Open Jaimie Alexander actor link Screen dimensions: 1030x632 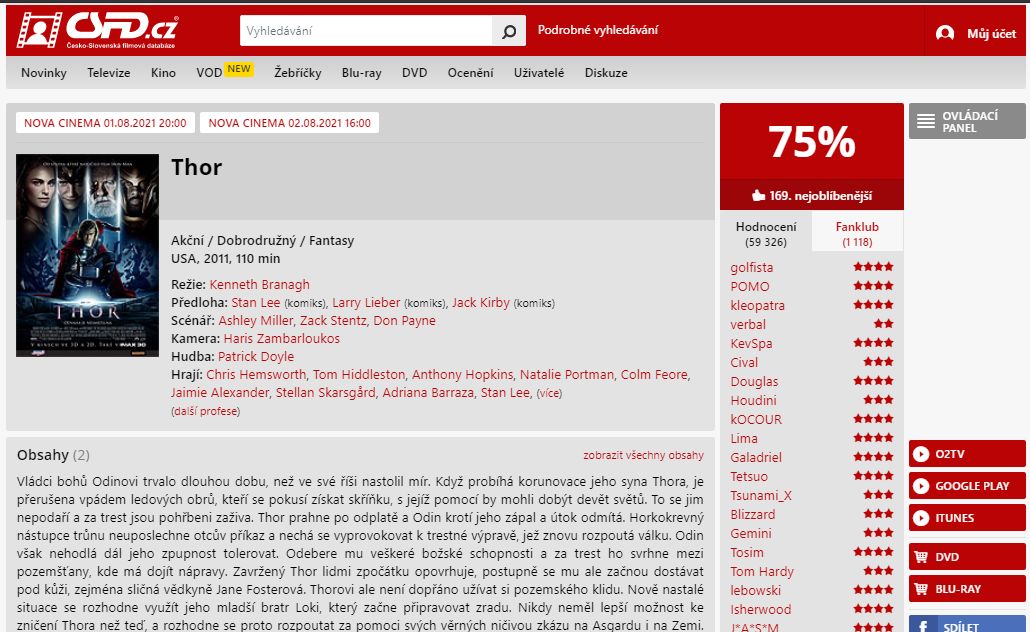[x=220, y=393]
